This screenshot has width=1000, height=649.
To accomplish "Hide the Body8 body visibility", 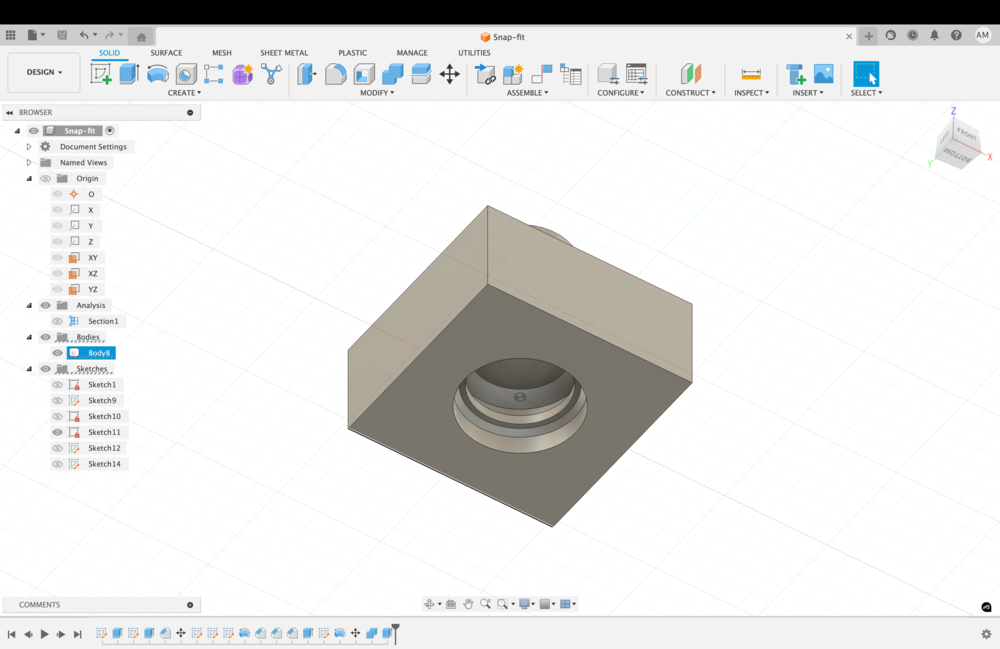I will click(58, 353).
